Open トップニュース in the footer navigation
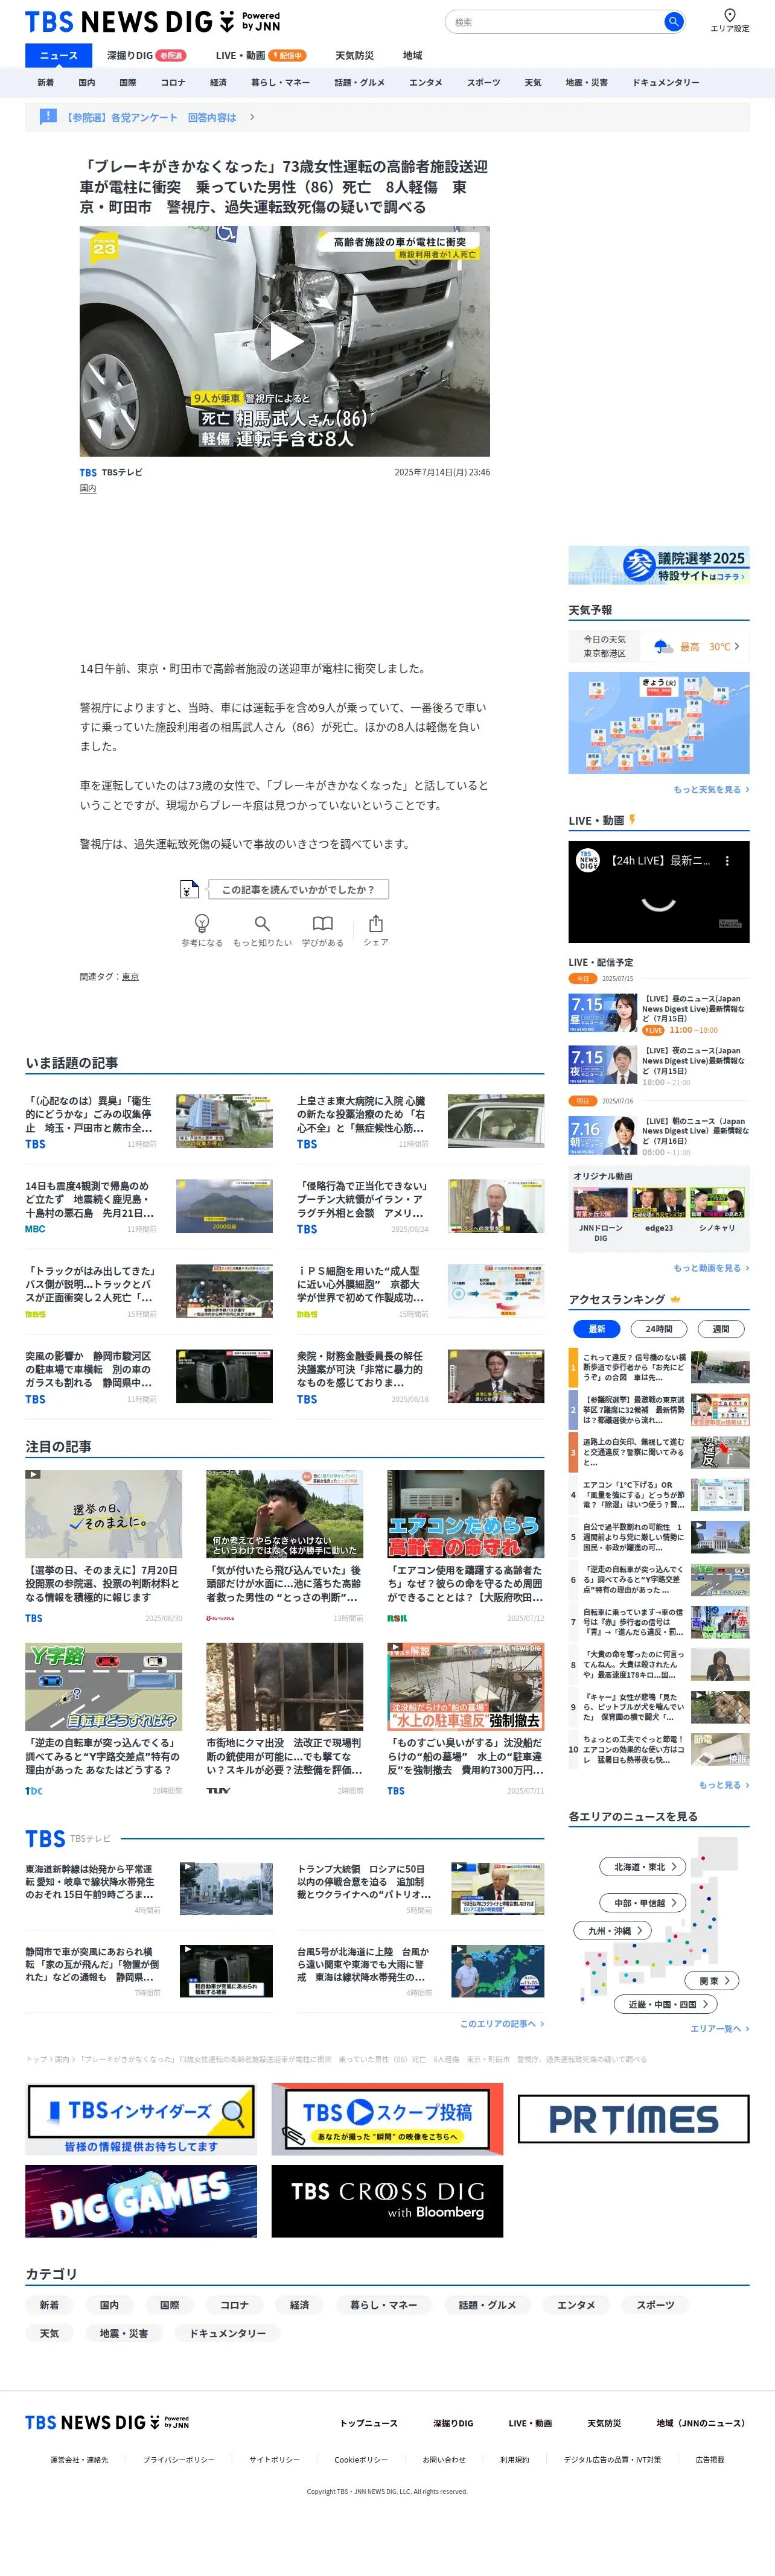 coord(368,2423)
